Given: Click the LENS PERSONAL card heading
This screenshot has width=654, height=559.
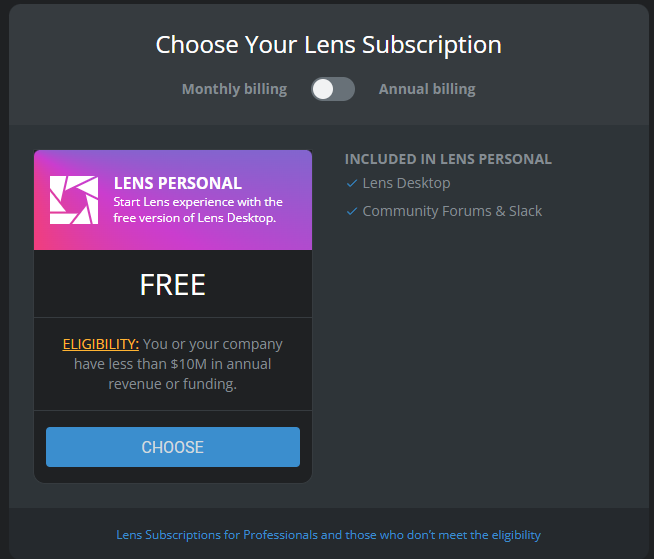Looking at the screenshot, I should [x=178, y=183].
